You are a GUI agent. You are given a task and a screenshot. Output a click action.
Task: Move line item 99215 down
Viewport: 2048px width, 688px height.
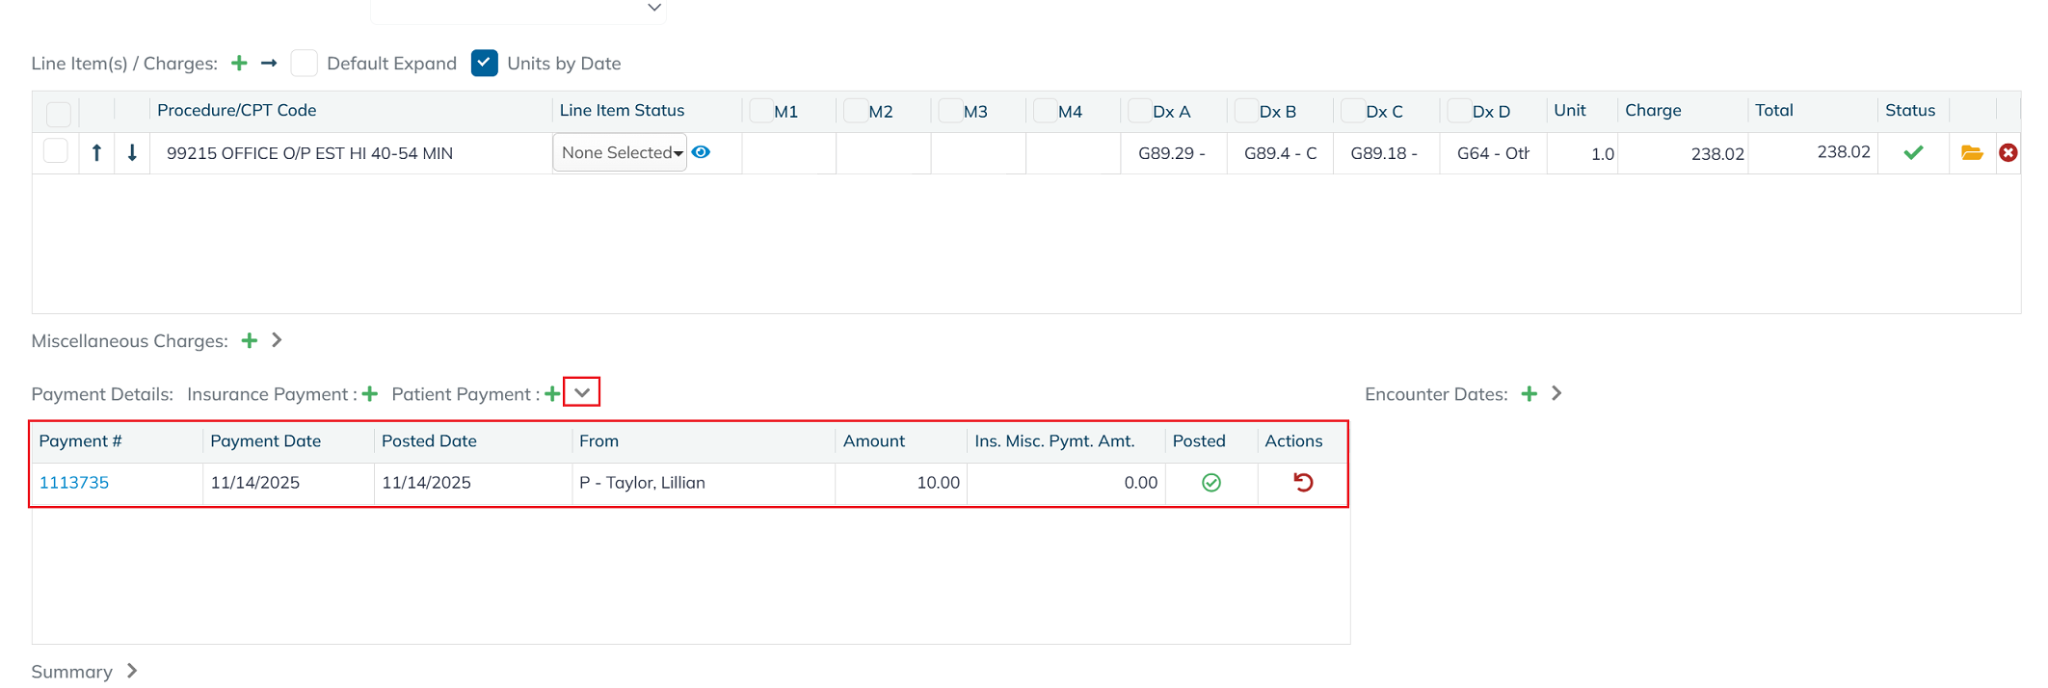pos(132,153)
